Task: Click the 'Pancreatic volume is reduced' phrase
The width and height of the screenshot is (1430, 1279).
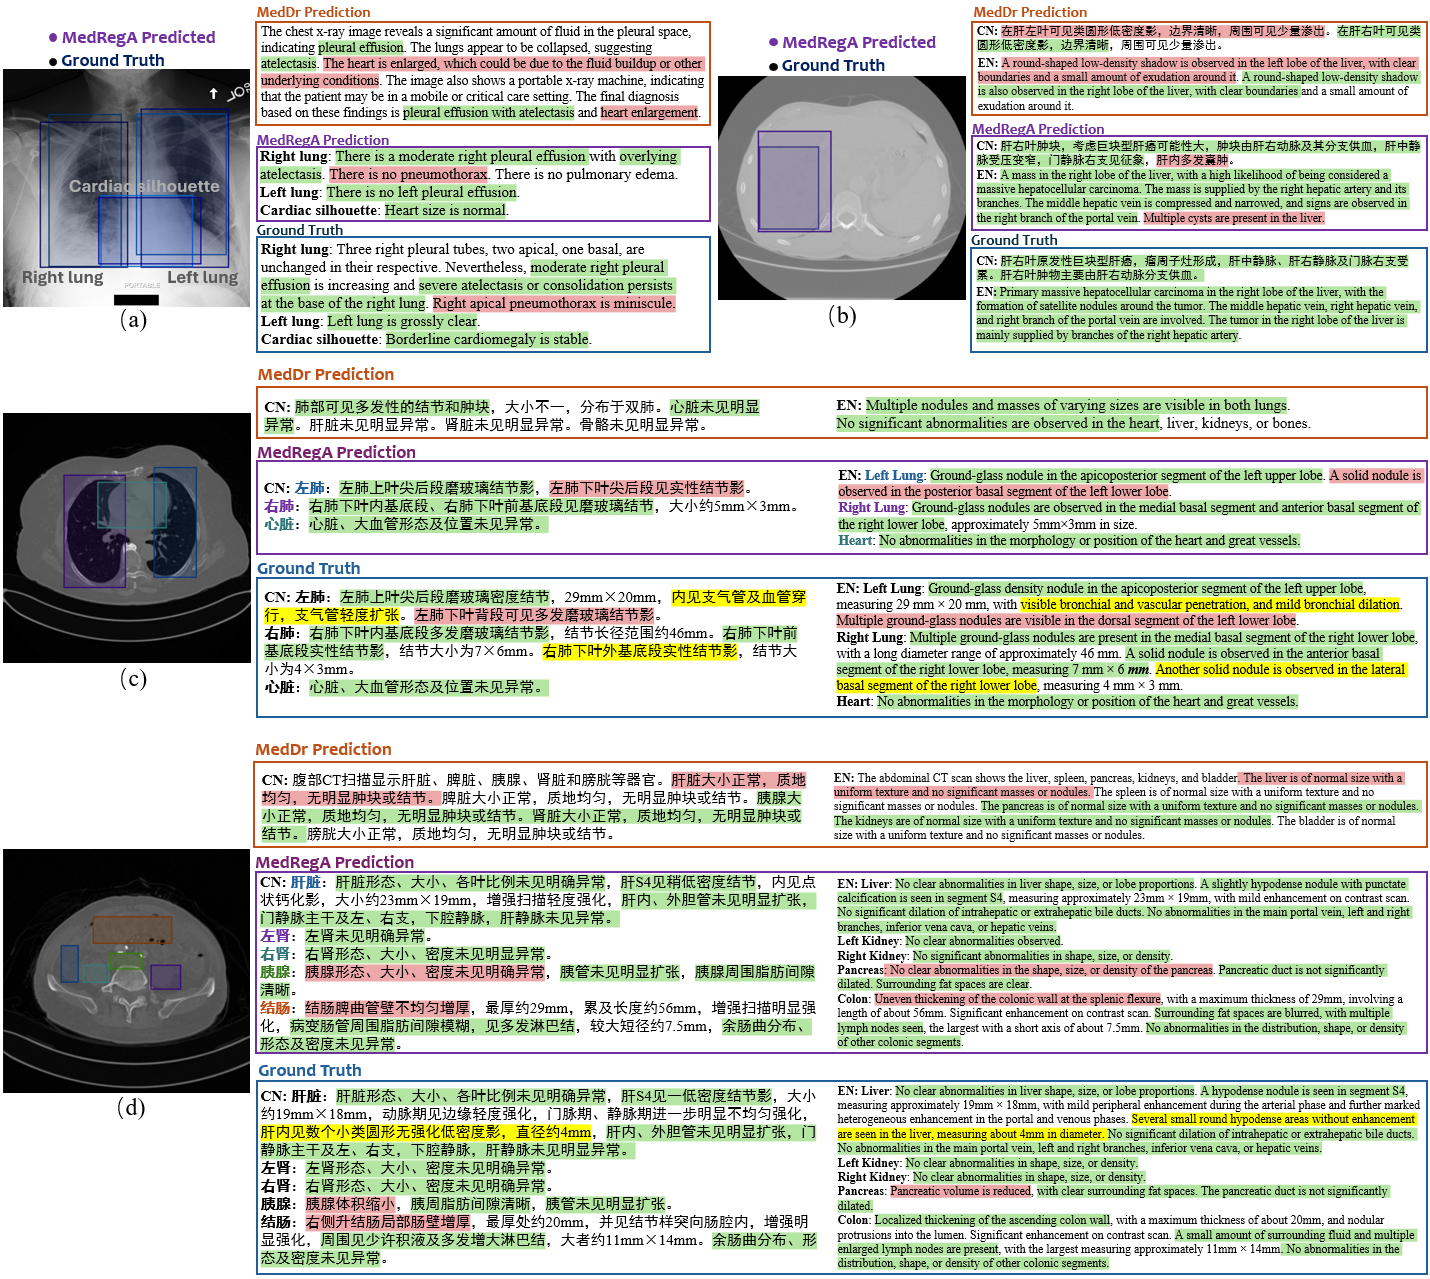Action: click(x=961, y=1192)
